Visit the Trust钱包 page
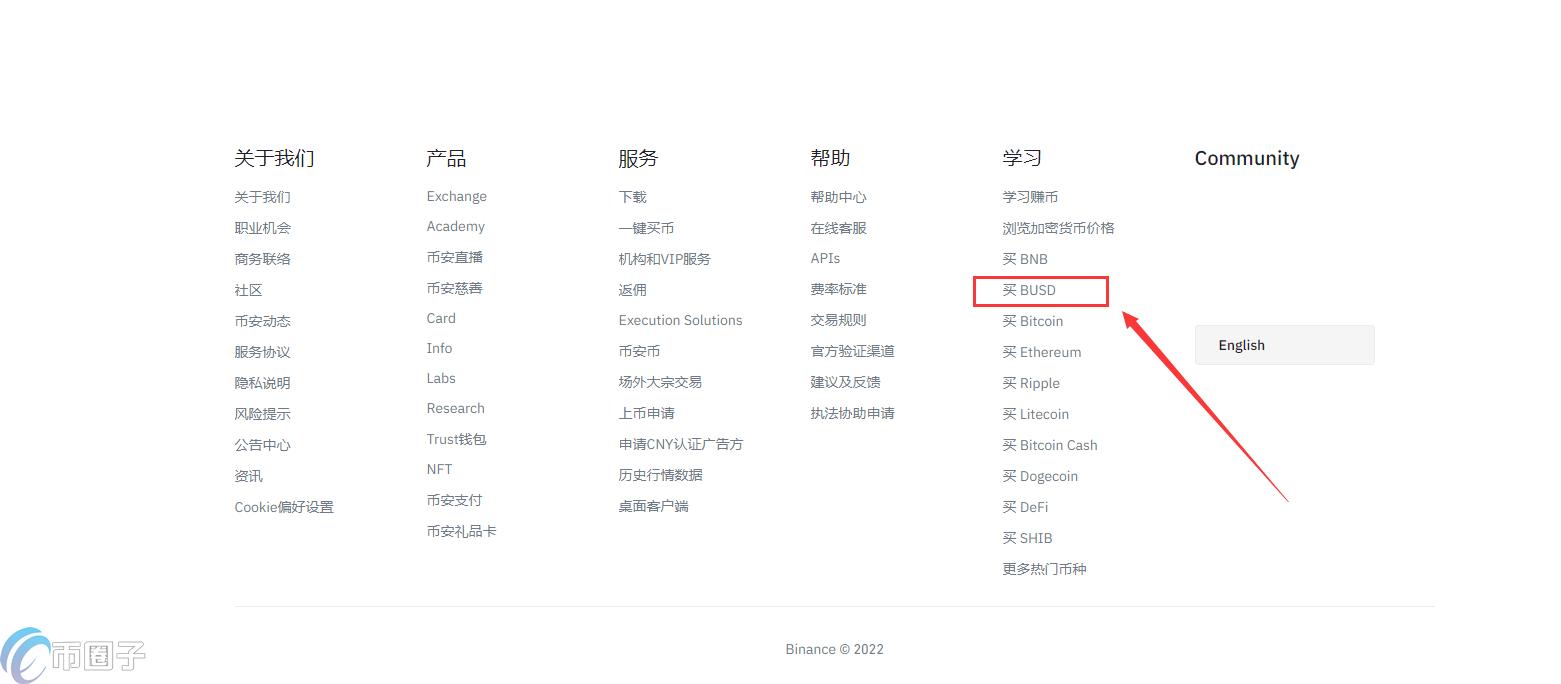 pos(456,438)
